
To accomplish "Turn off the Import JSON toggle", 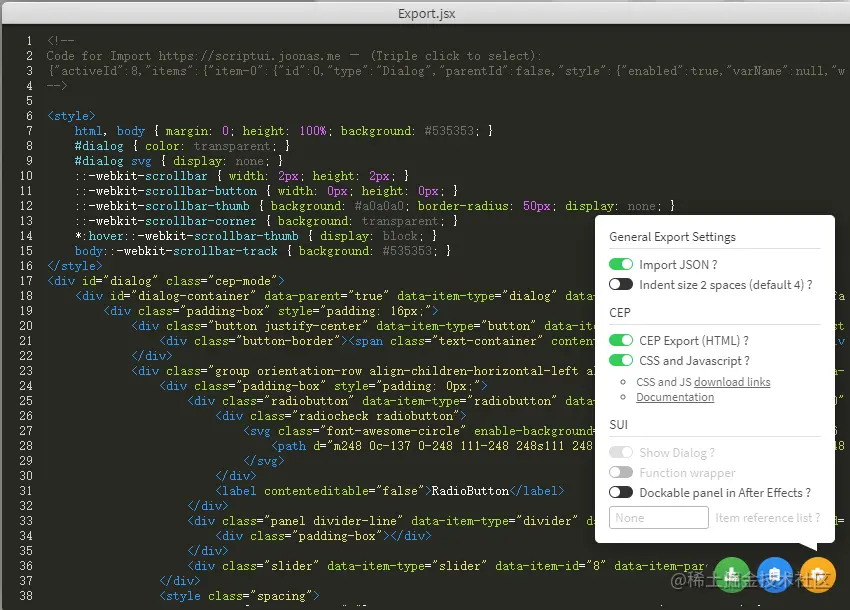I will (621, 264).
